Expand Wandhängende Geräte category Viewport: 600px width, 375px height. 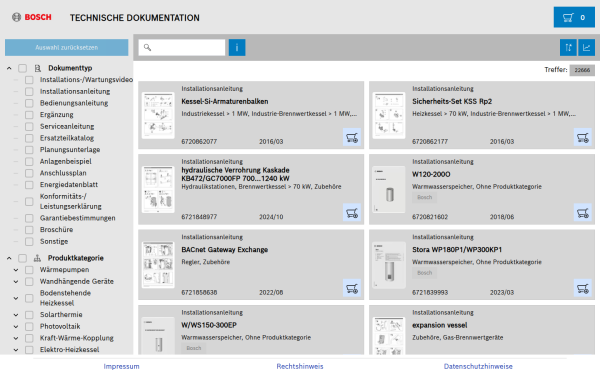(x=16, y=282)
